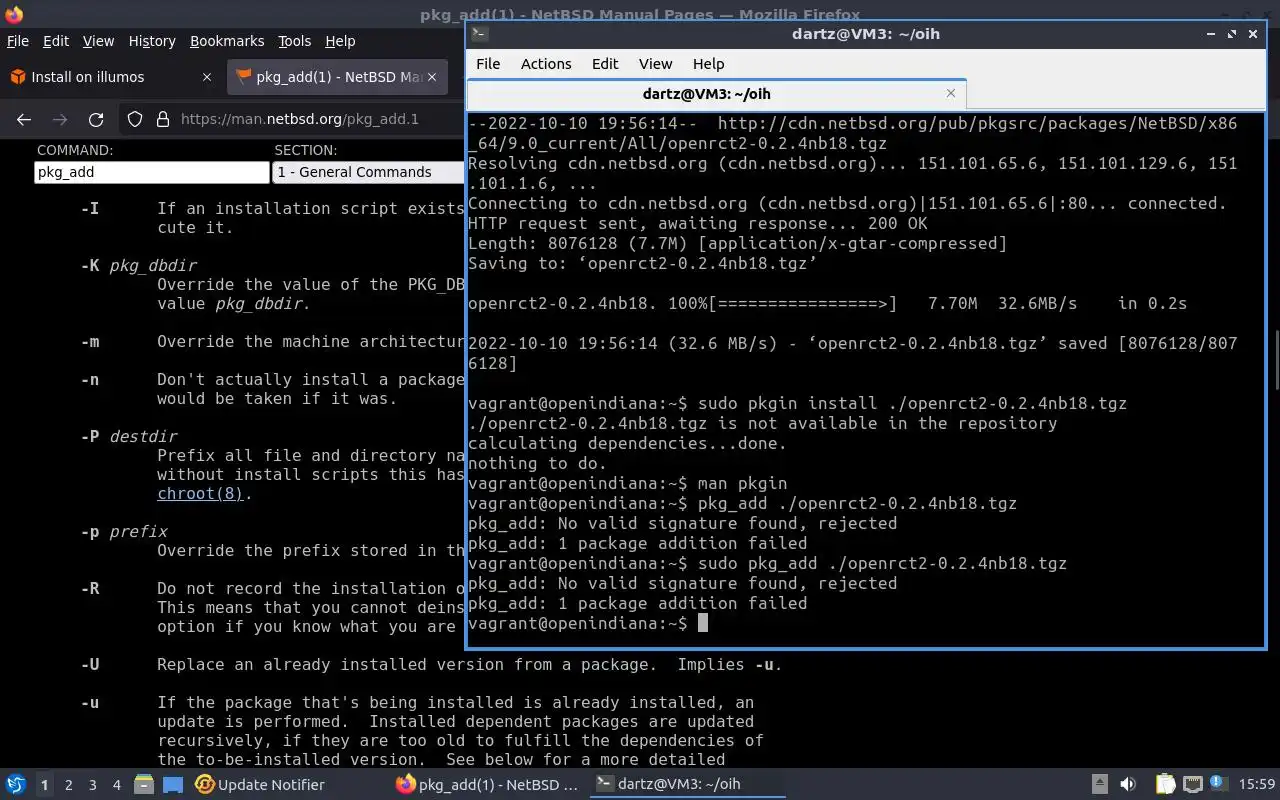Click the '-P destdir' option text
Image resolution: width=1280 pixels, height=800 pixels.
pyautogui.click(x=129, y=436)
